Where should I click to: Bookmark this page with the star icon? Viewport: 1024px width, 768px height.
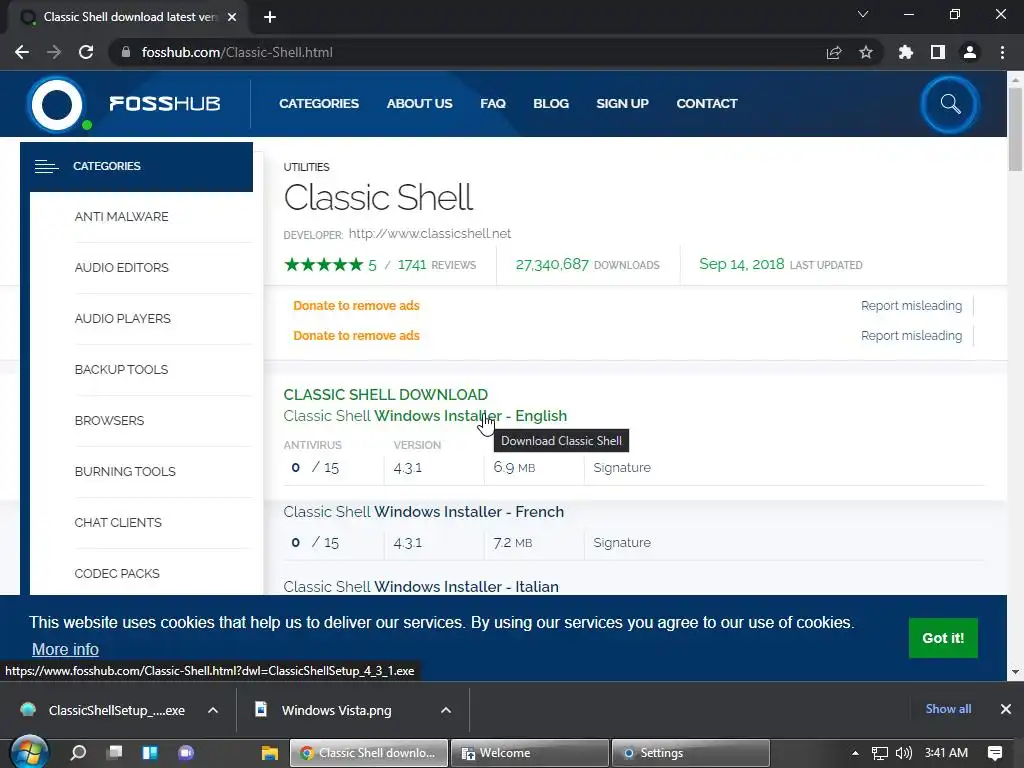[x=866, y=52]
